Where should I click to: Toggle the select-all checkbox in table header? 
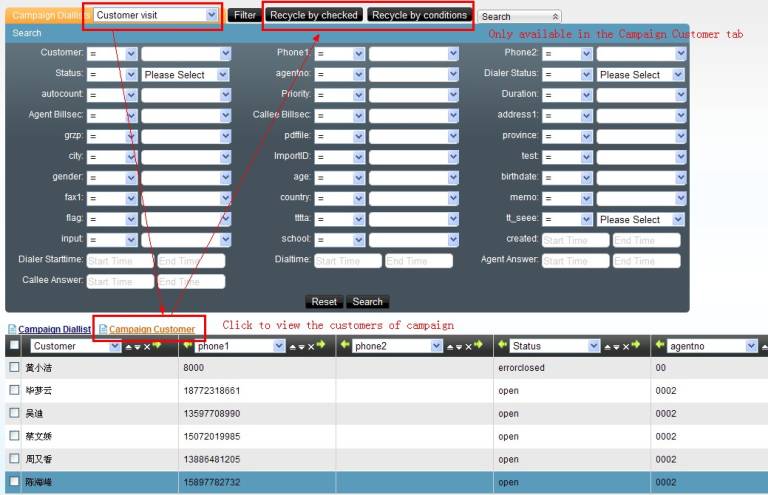(14, 346)
